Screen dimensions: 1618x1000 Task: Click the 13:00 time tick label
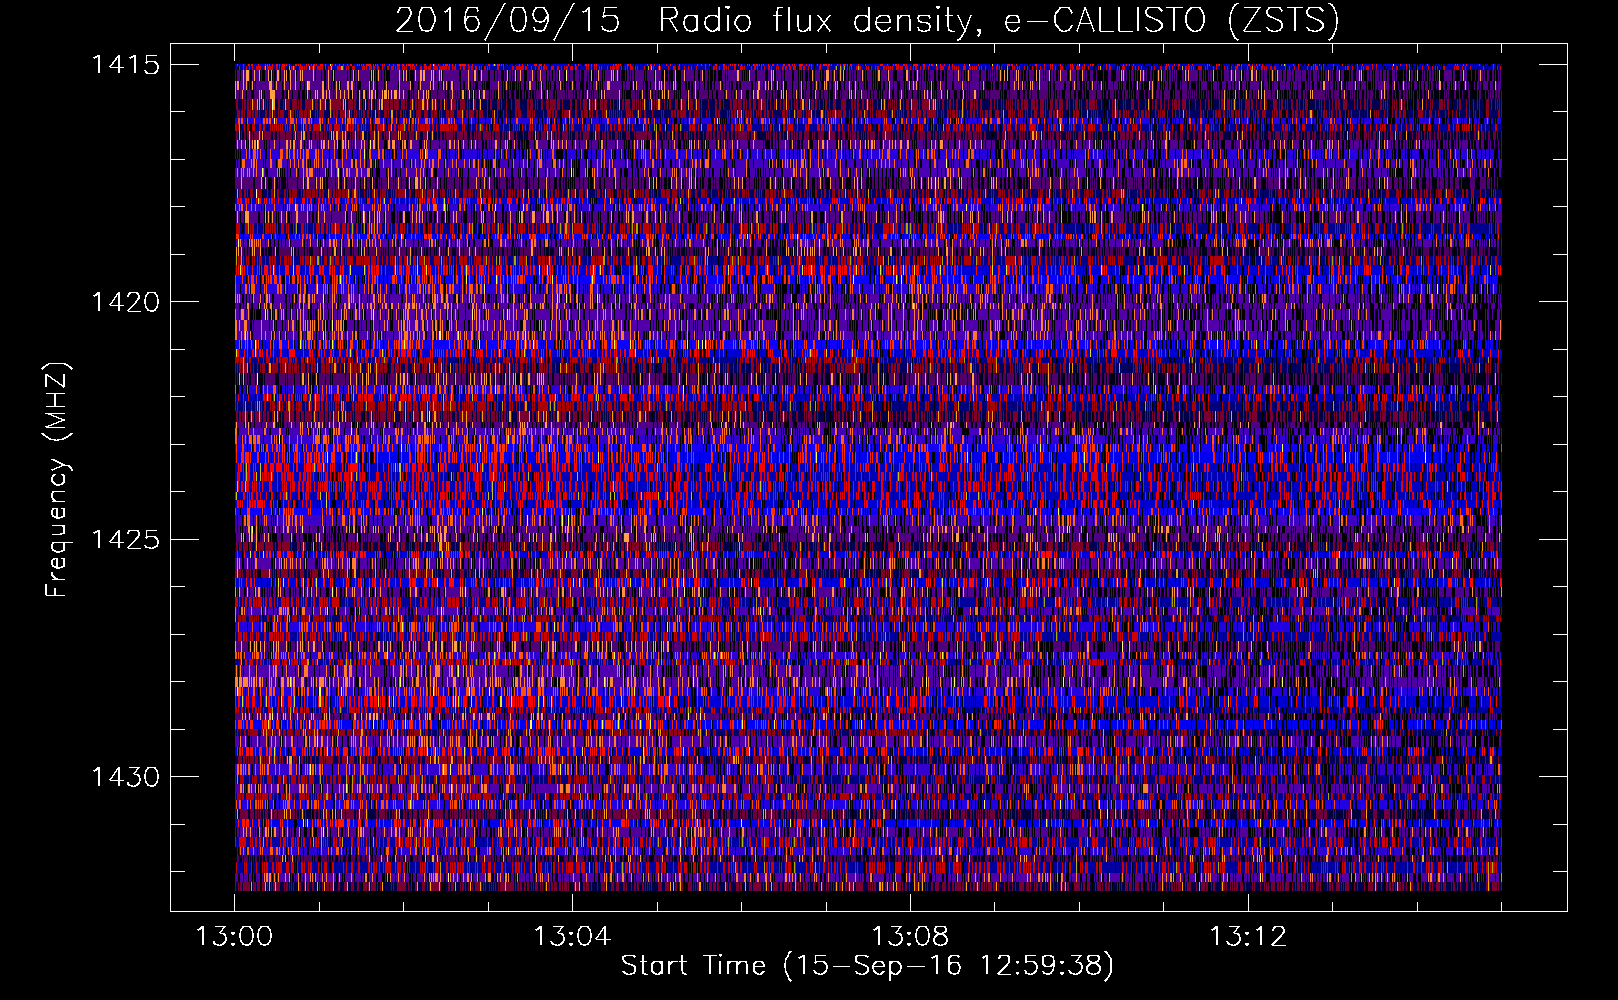tap(234, 937)
